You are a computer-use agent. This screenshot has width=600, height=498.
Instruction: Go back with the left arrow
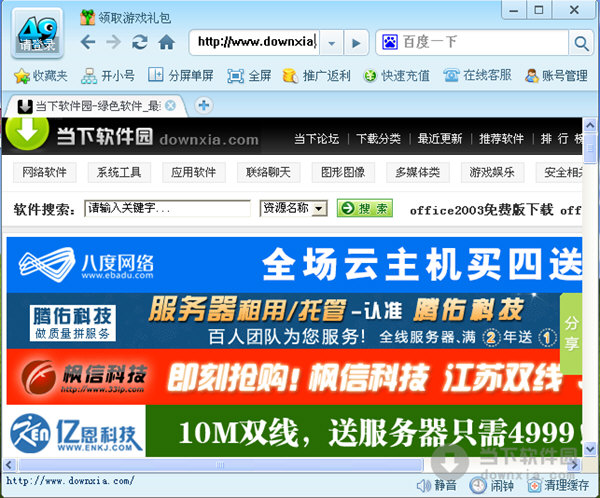[88, 42]
